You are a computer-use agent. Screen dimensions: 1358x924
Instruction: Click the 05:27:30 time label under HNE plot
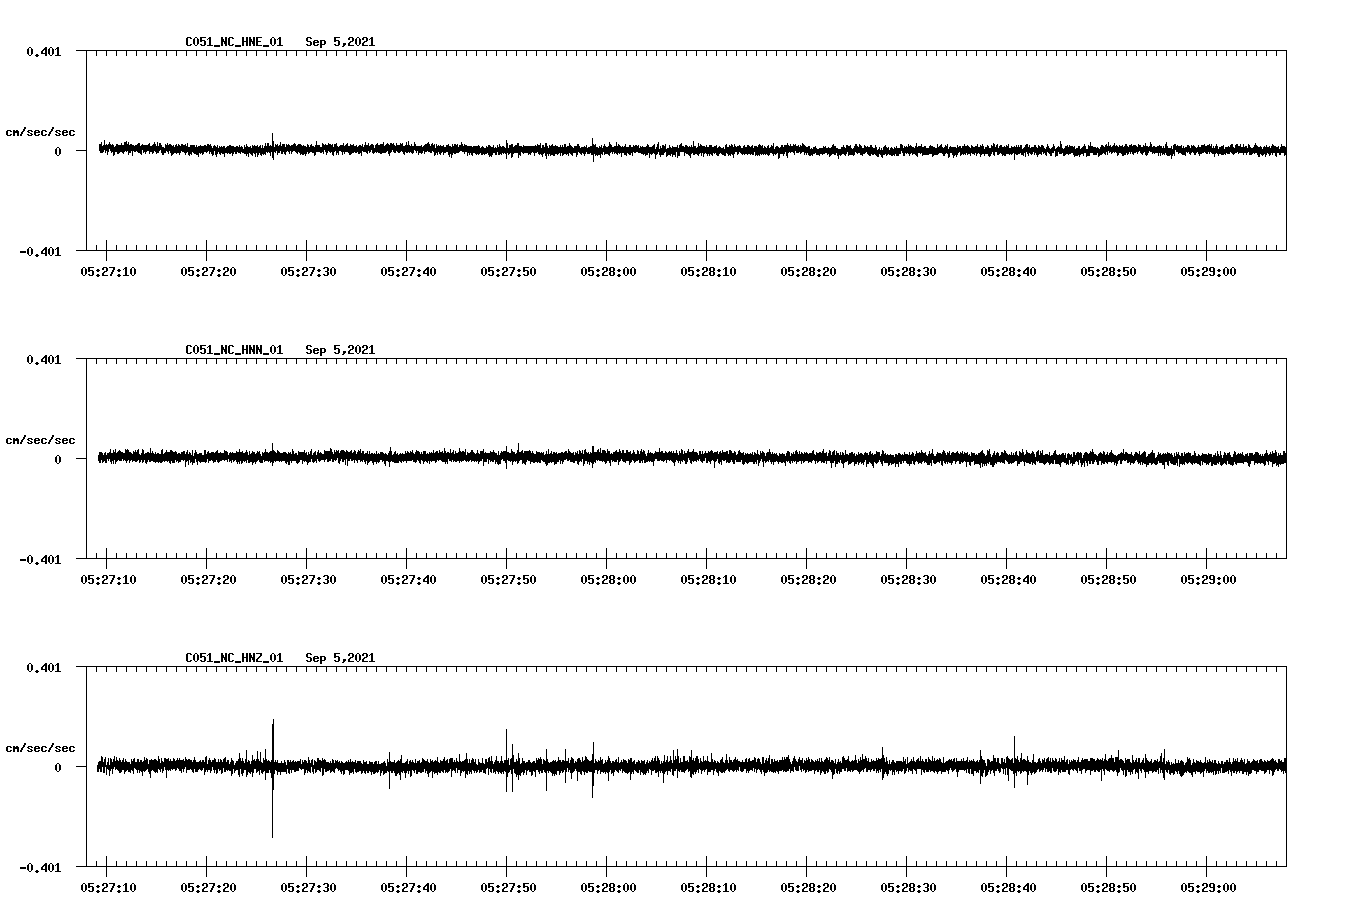308,272
